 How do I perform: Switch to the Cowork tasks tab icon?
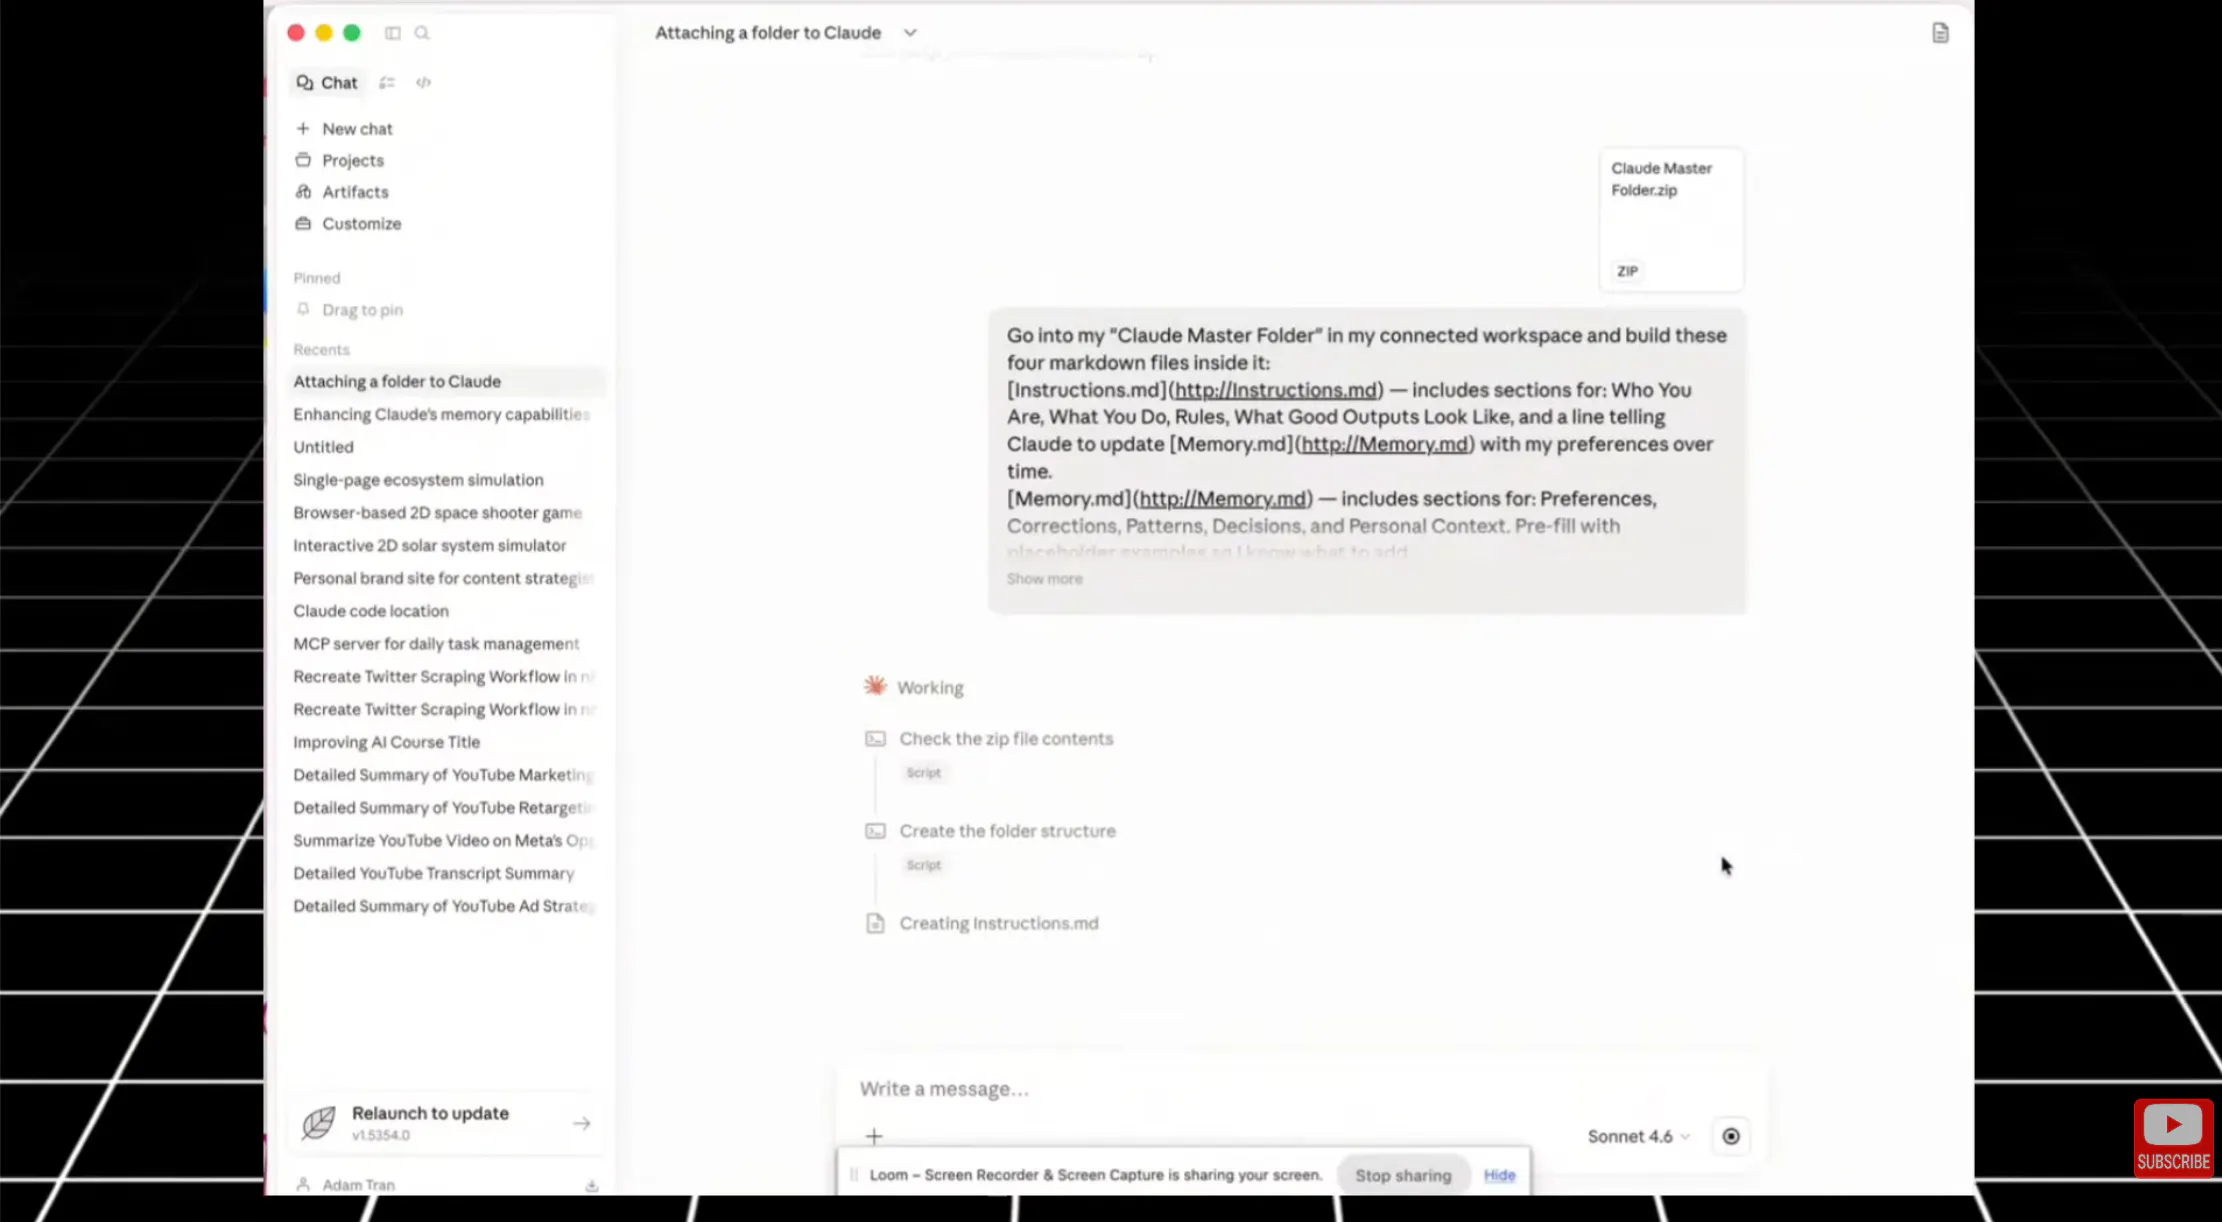[x=387, y=83]
